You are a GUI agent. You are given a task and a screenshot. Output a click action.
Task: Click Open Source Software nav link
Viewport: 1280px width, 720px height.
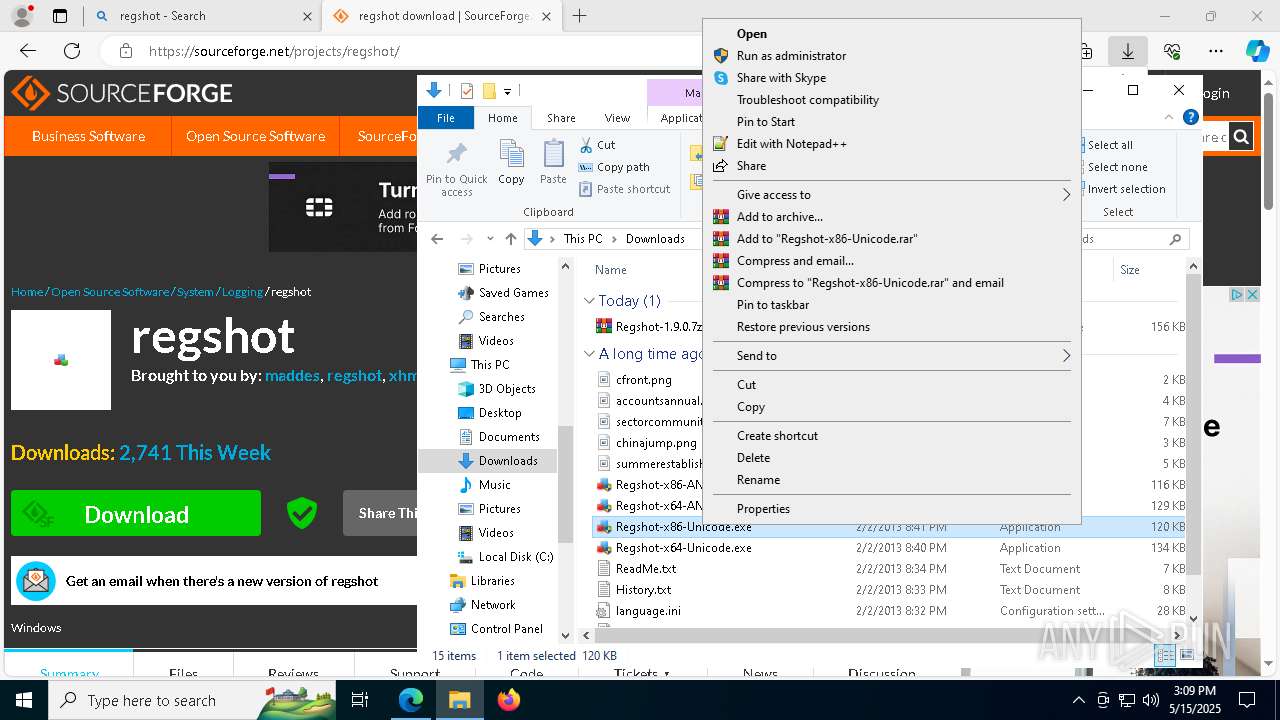(255, 136)
